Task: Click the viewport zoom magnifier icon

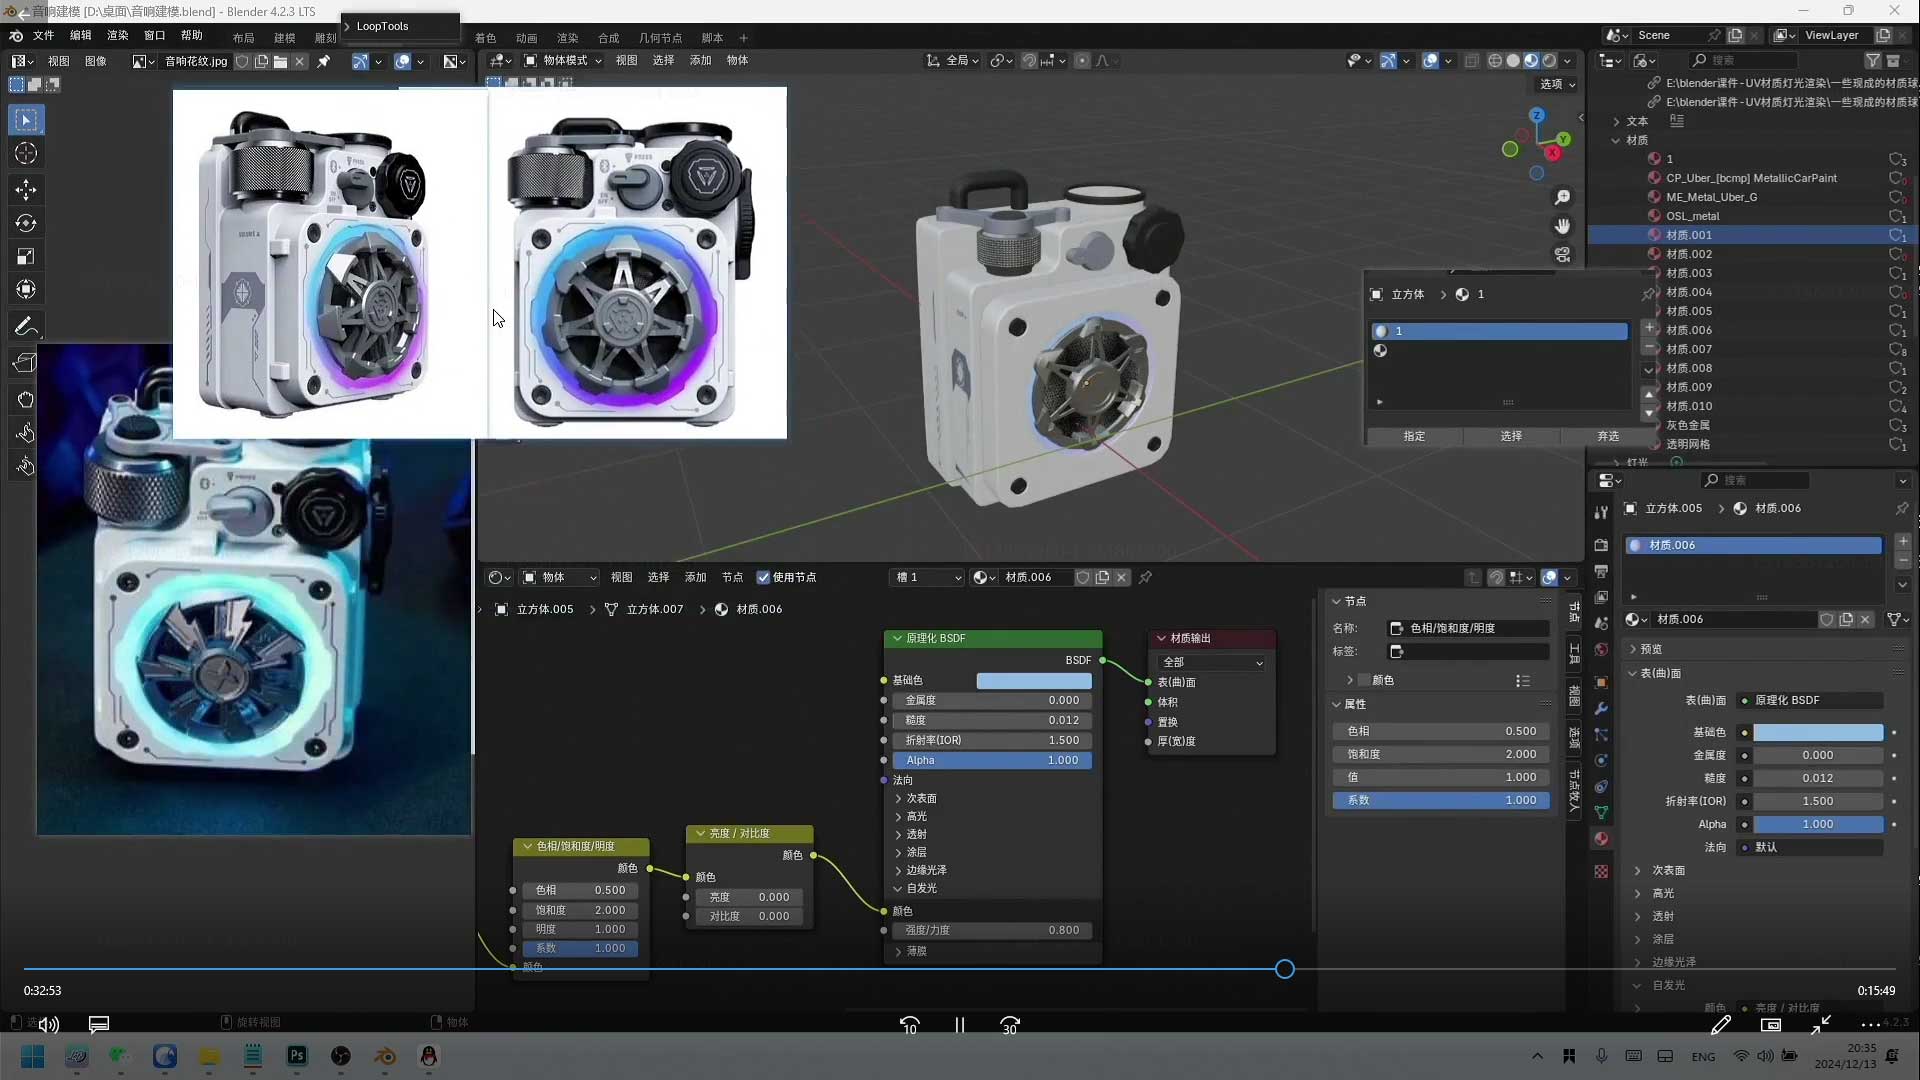Action: click(x=1563, y=197)
